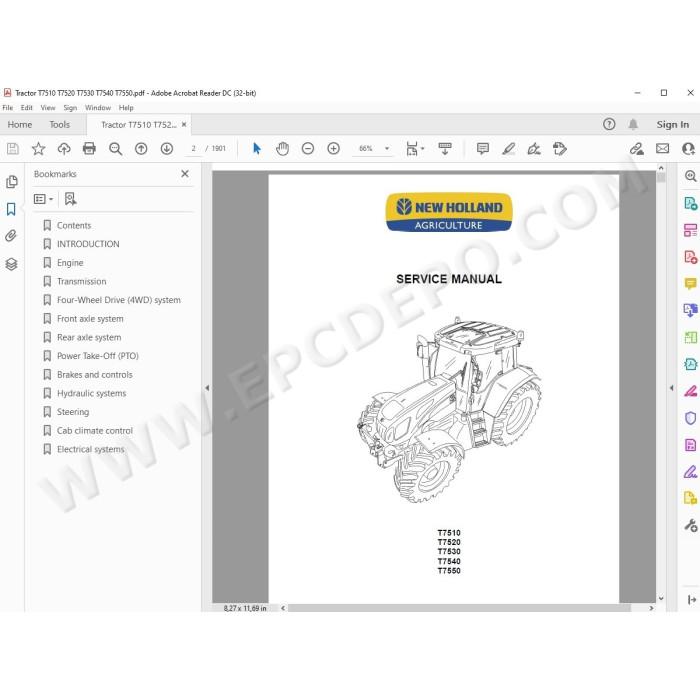700x700 pixels.
Task: Open More Tools wrench icon
Action: [690, 525]
